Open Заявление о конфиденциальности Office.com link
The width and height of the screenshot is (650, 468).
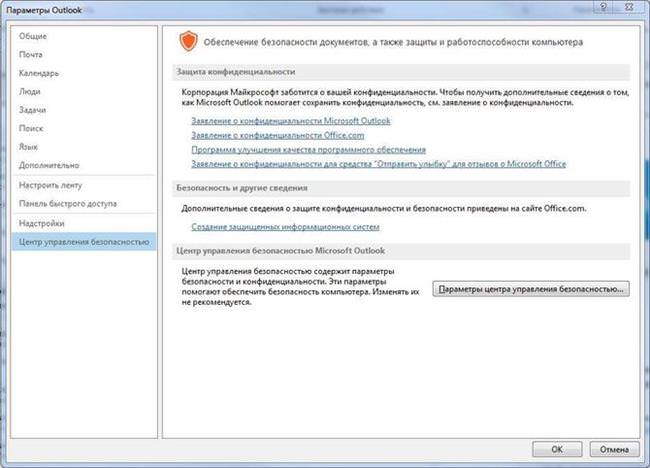(x=277, y=136)
